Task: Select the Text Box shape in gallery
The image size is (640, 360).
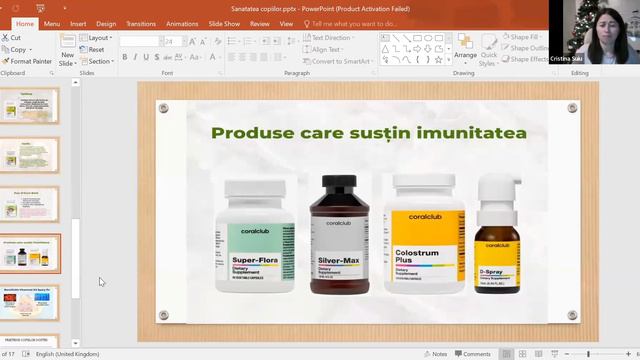Action: [x=385, y=38]
